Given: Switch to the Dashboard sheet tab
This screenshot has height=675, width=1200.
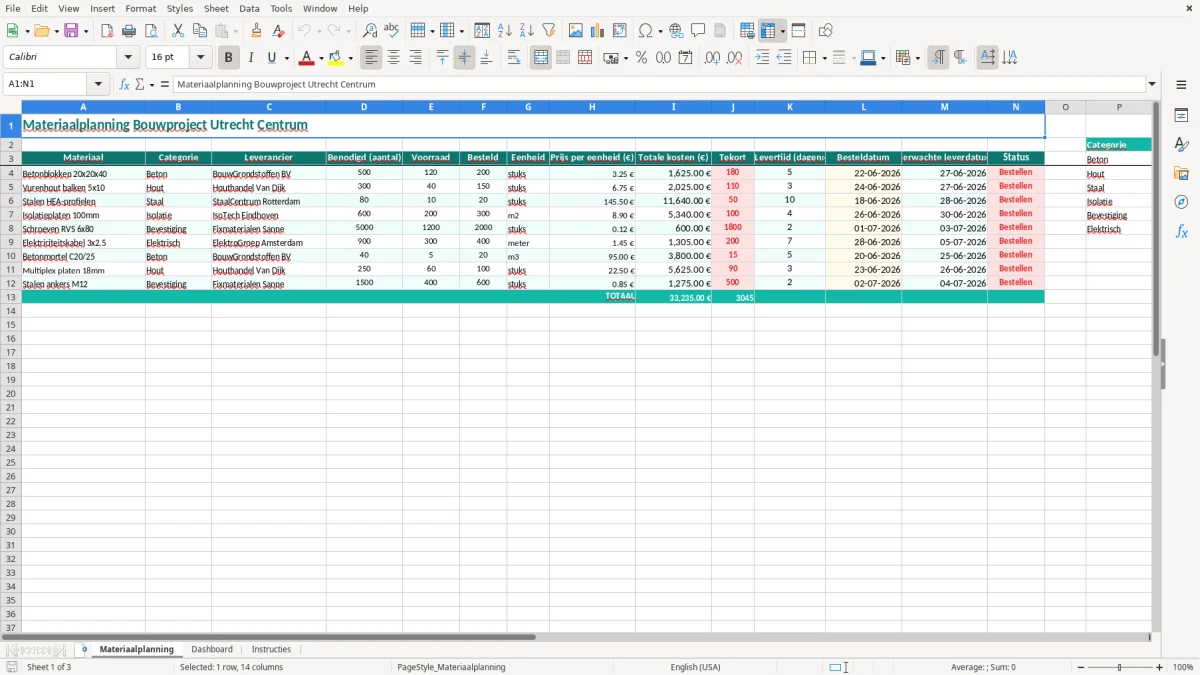Looking at the screenshot, I should [212, 649].
